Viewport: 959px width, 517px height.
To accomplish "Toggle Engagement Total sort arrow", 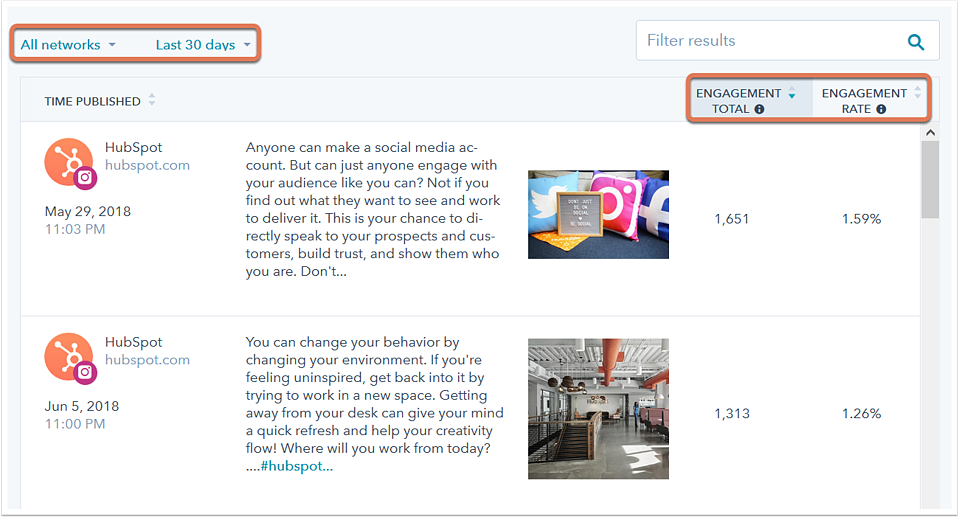I will (x=792, y=93).
